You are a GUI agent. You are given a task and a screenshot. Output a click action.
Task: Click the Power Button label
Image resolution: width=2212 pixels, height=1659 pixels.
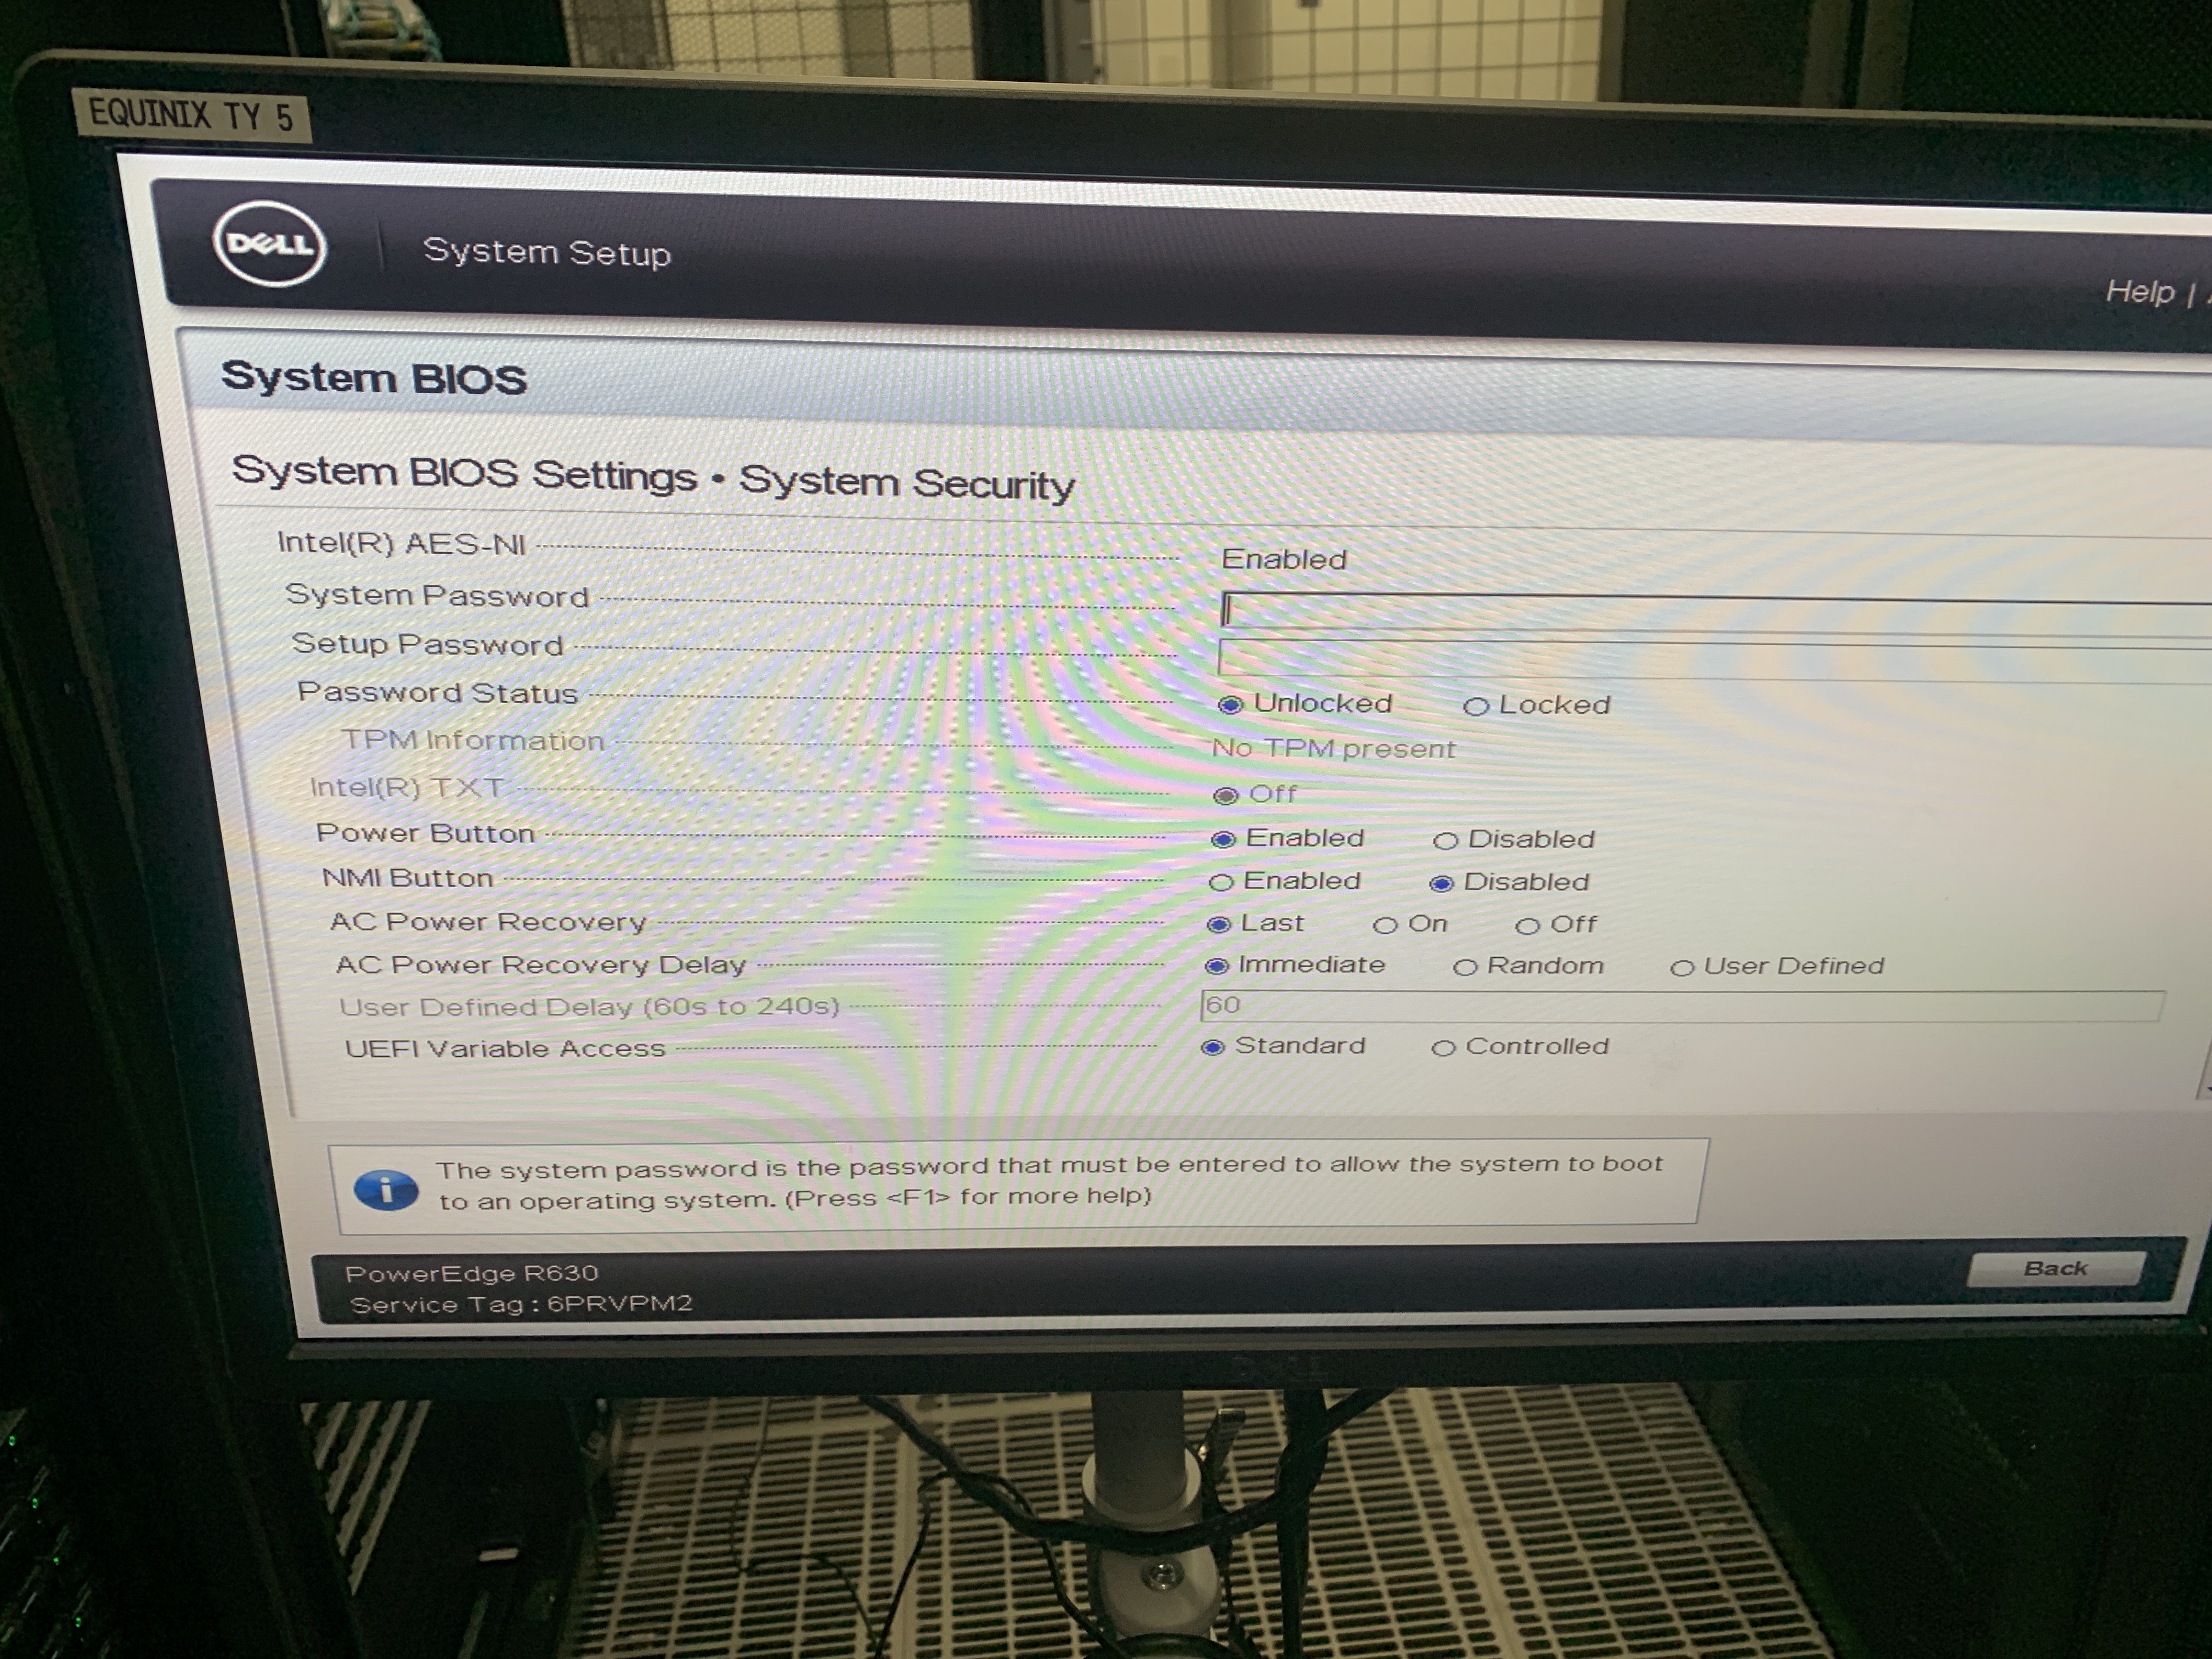(425, 833)
